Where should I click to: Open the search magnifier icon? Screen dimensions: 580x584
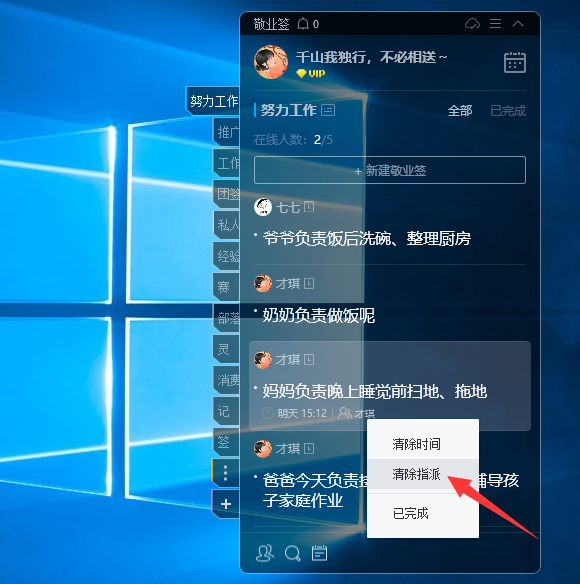click(292, 553)
